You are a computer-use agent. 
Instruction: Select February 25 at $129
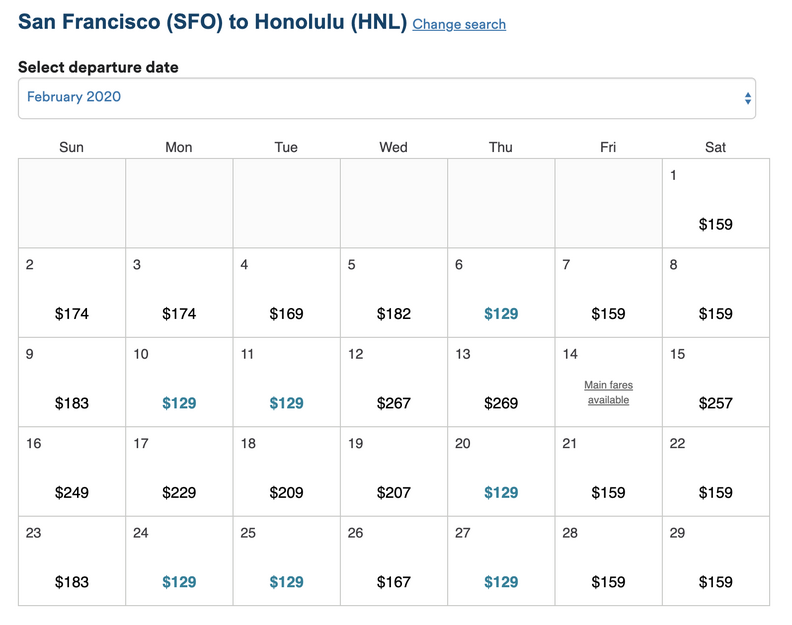pos(286,582)
